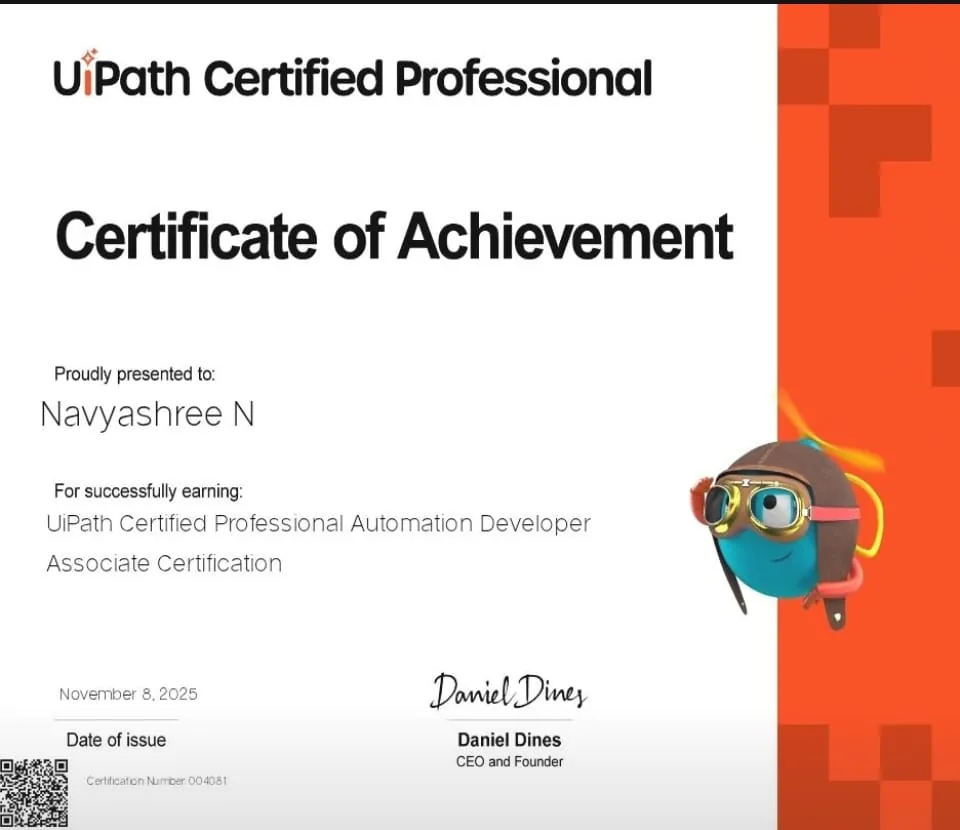Click the 'For successfully earning:' label
This screenshot has width=960, height=830.
tap(148, 491)
